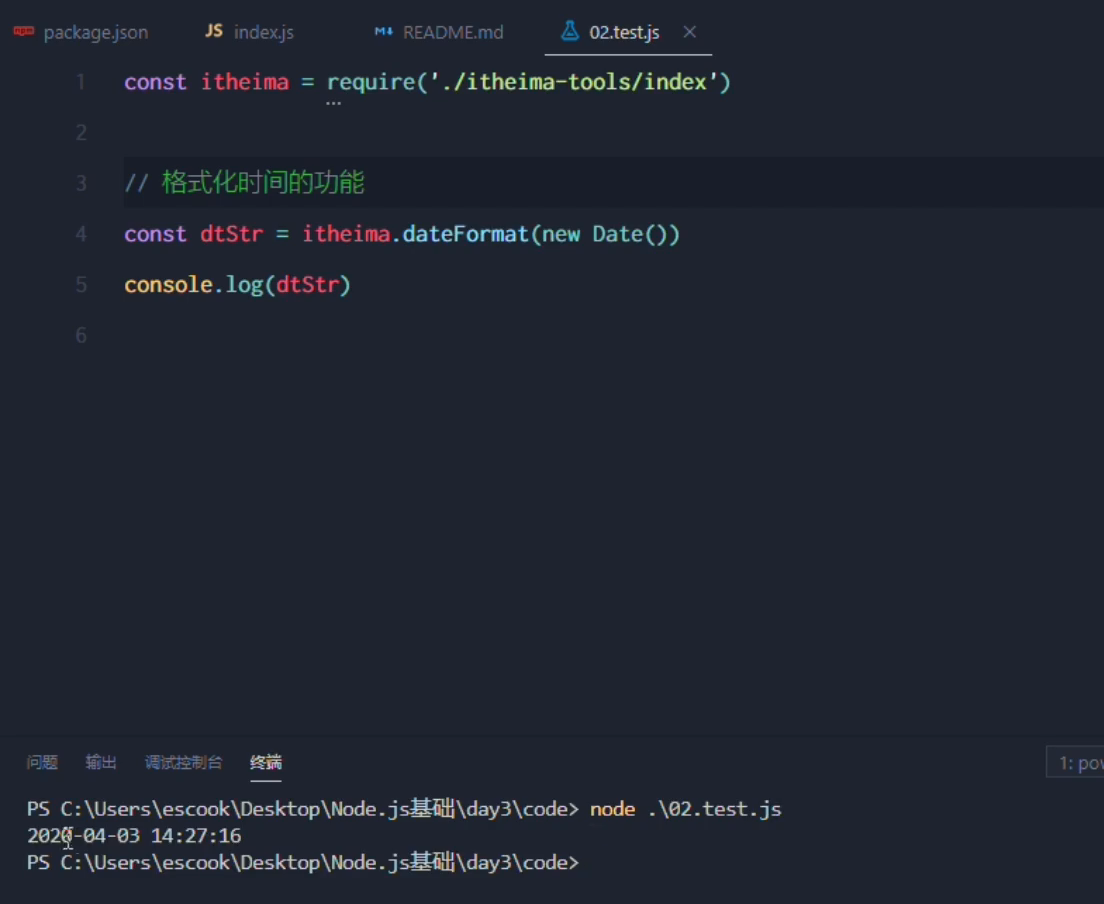Screen dimensions: 1104x904
Task: Close the 02.test.js tab
Action: (x=690, y=32)
